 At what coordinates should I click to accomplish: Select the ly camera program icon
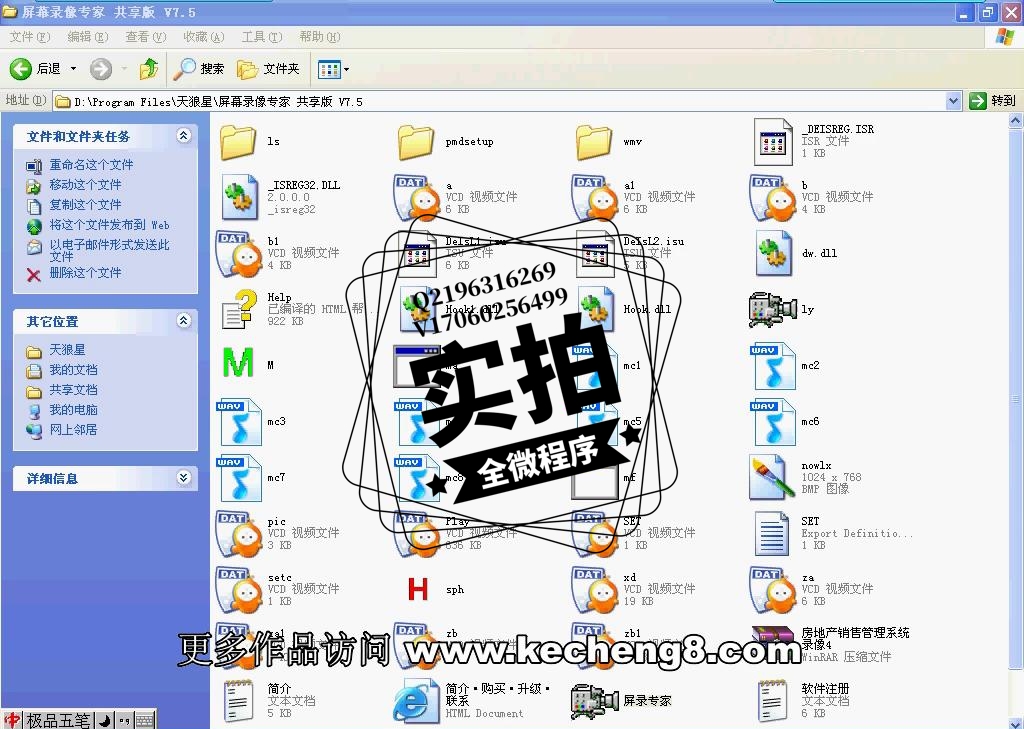[x=773, y=310]
